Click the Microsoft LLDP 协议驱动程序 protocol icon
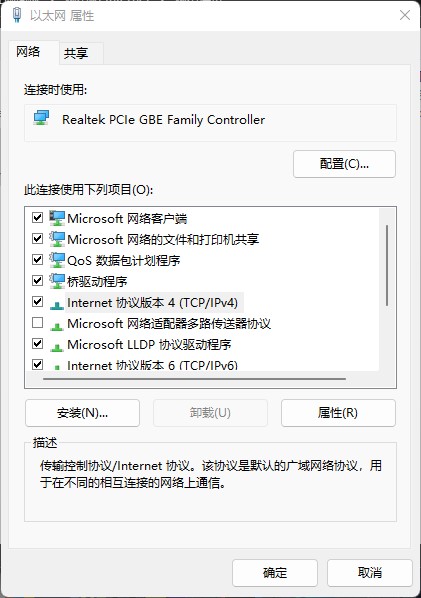The image size is (421, 598). pyautogui.click(x=57, y=346)
